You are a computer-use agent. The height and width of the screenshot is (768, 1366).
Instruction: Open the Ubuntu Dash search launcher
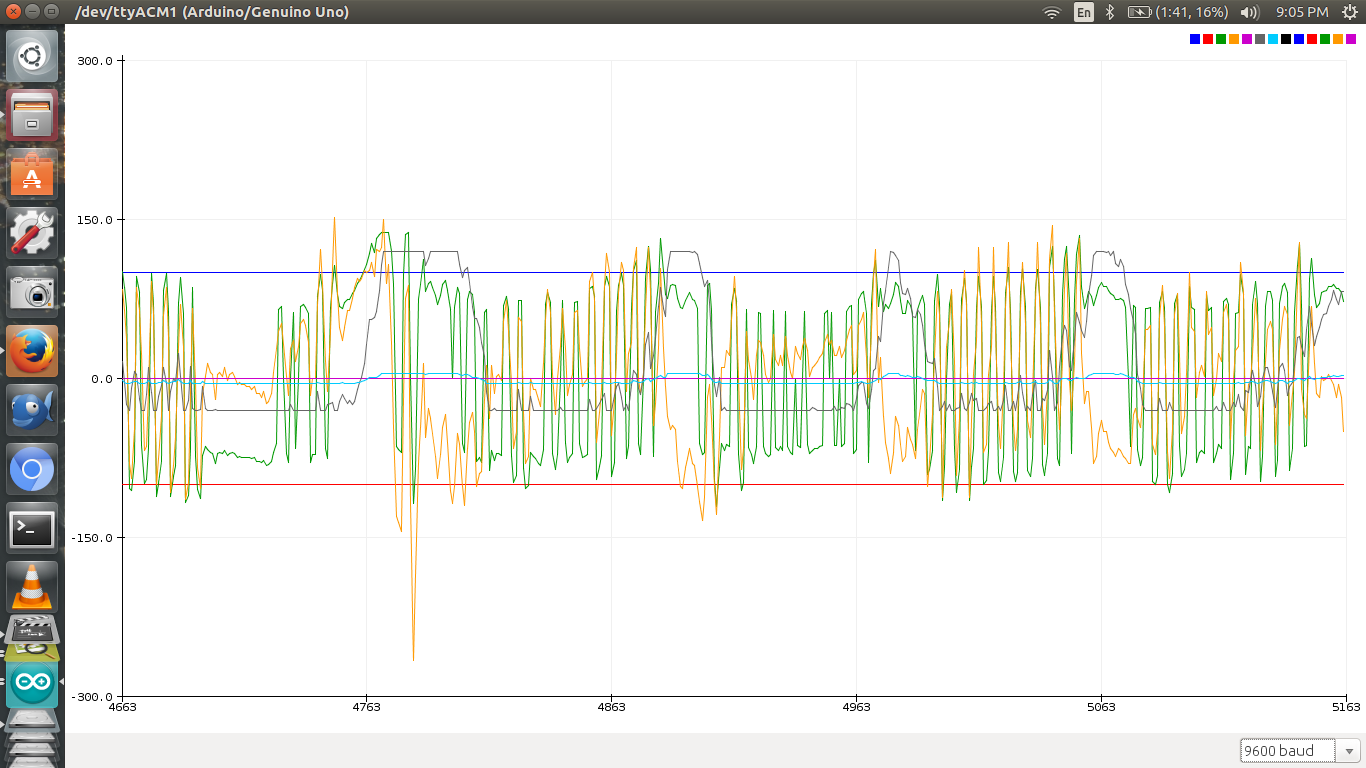click(32, 56)
